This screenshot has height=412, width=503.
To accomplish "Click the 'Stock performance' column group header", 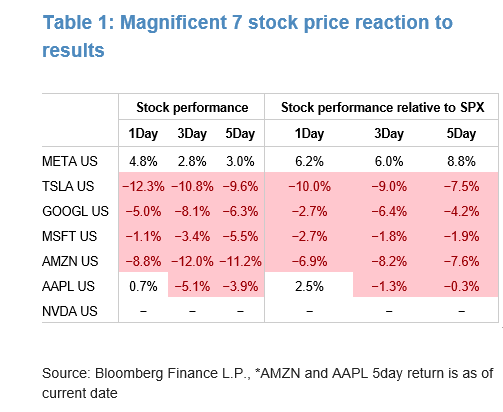I will (x=192, y=108).
